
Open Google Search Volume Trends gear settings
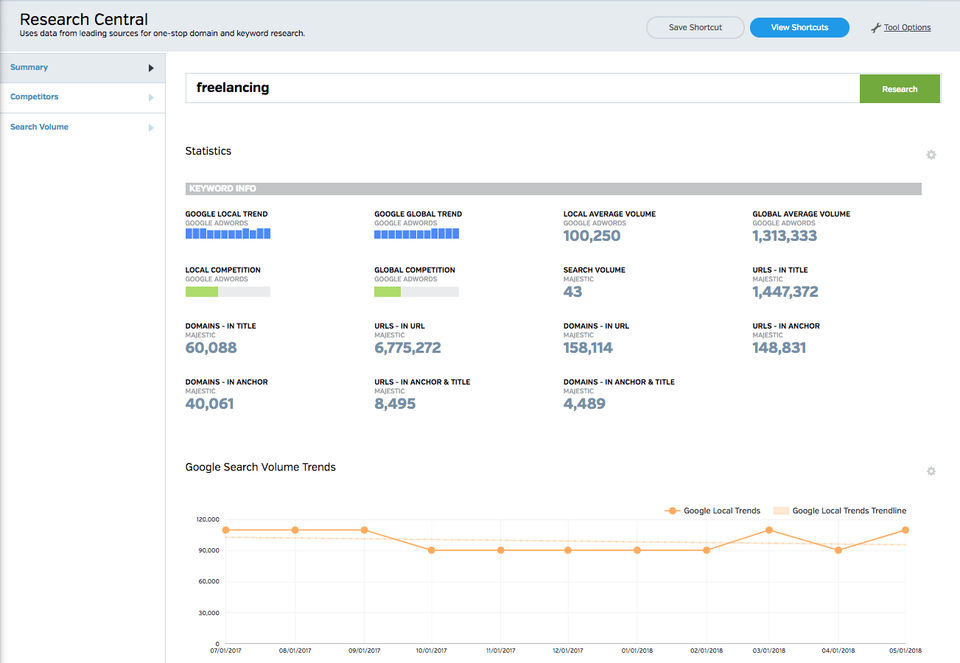tap(931, 471)
